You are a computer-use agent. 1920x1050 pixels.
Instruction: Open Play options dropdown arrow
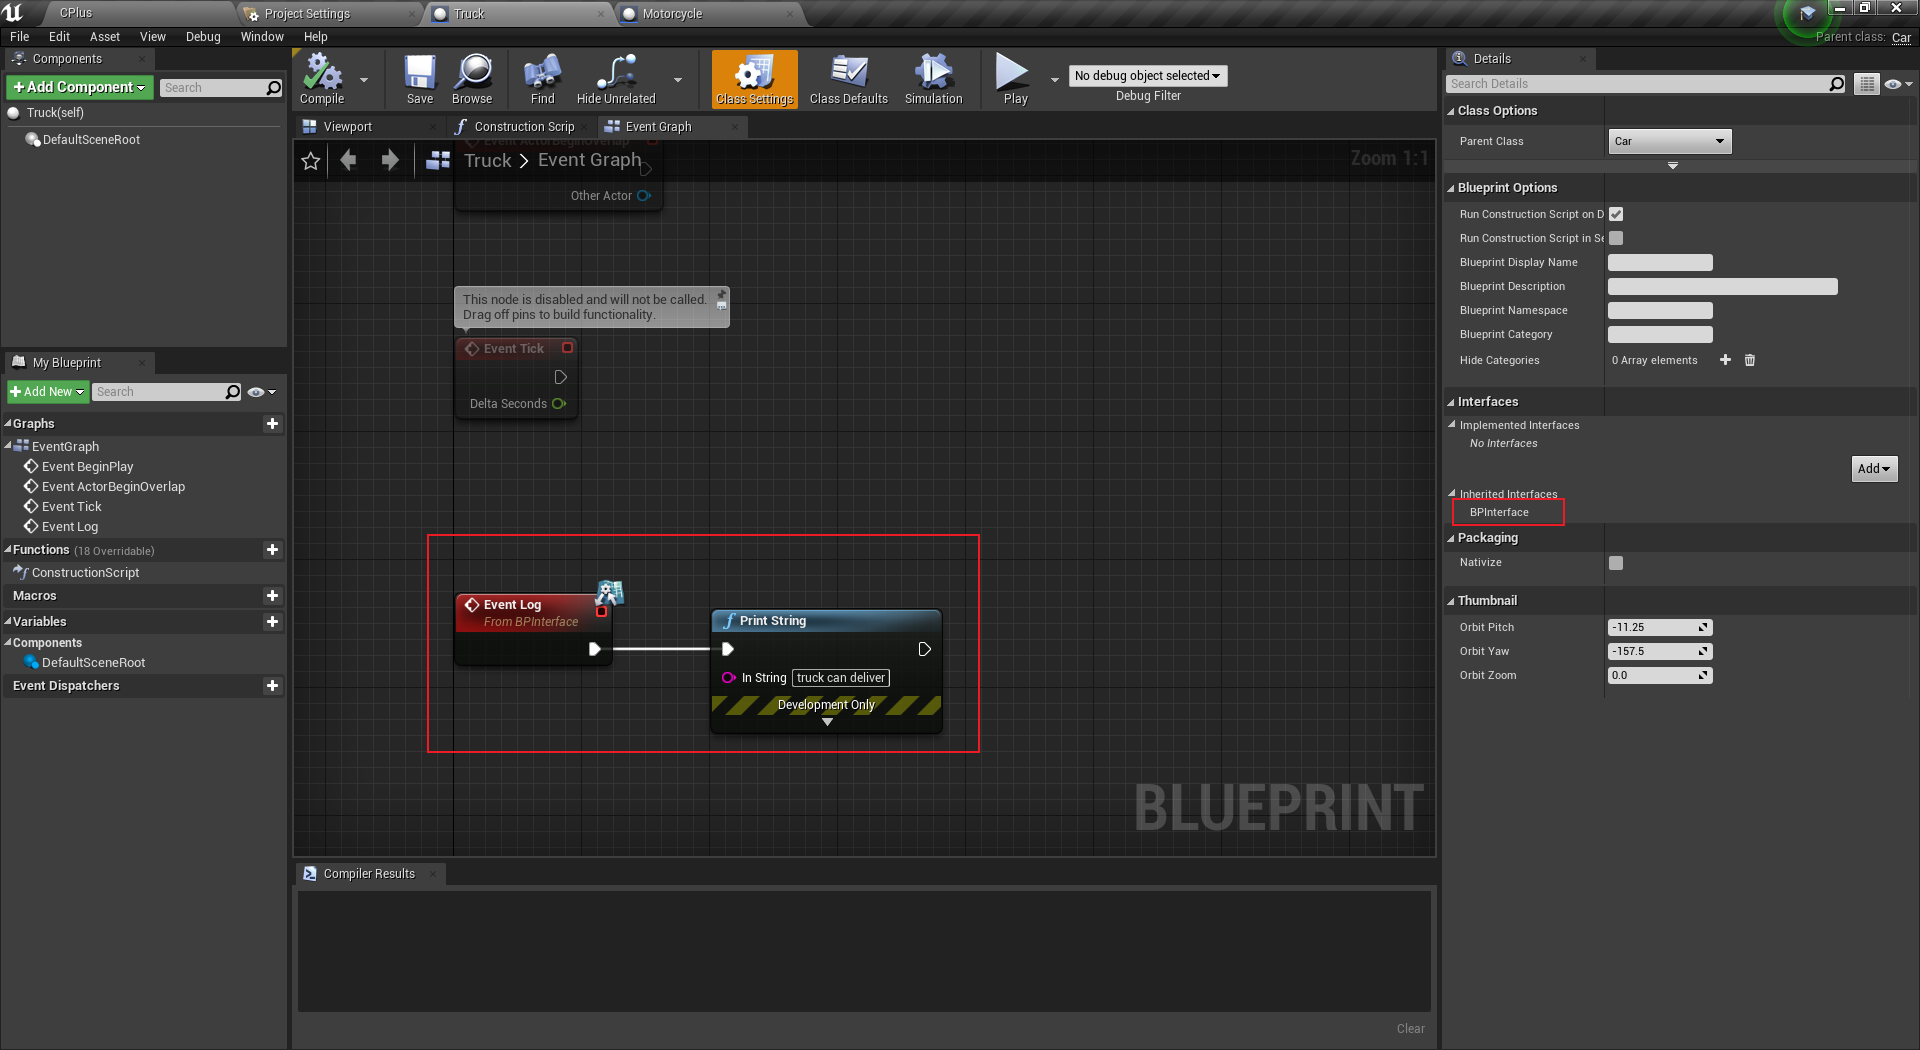pos(1054,80)
